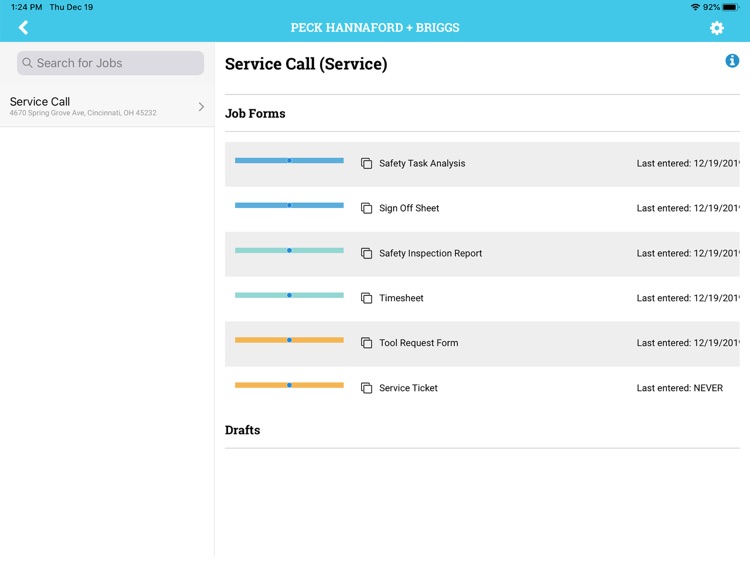Open settings via the gear icon
750x562 pixels.
click(x=716, y=28)
